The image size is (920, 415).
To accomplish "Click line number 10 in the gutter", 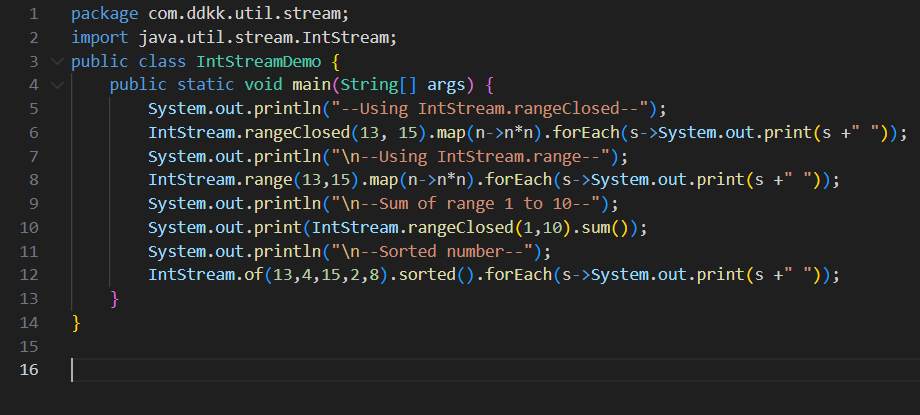I will 29,228.
